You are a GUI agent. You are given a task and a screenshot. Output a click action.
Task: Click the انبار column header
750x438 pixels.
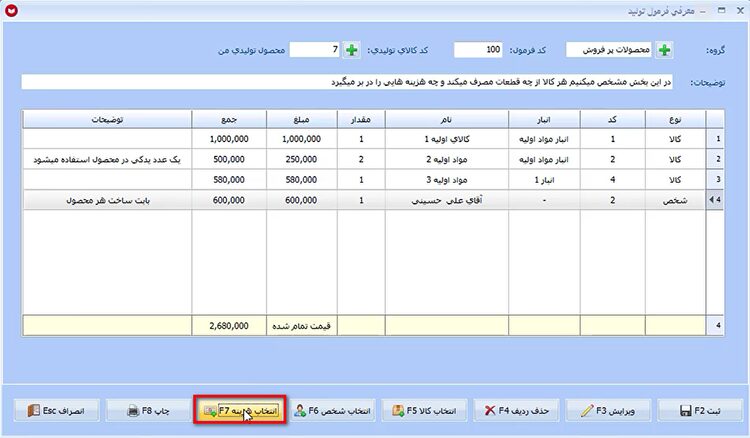(544, 120)
